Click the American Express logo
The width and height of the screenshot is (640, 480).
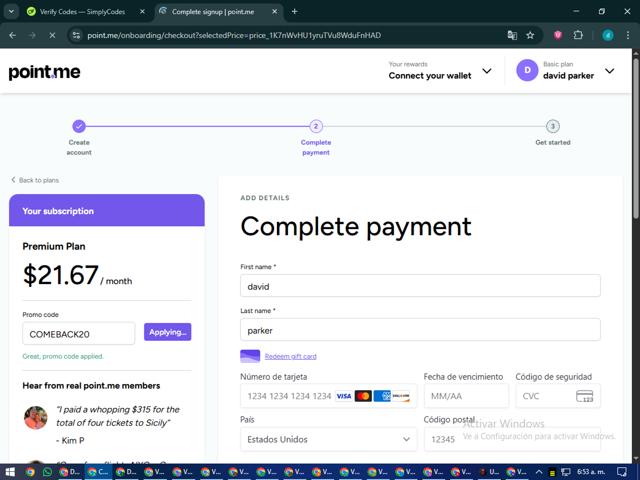click(382, 396)
